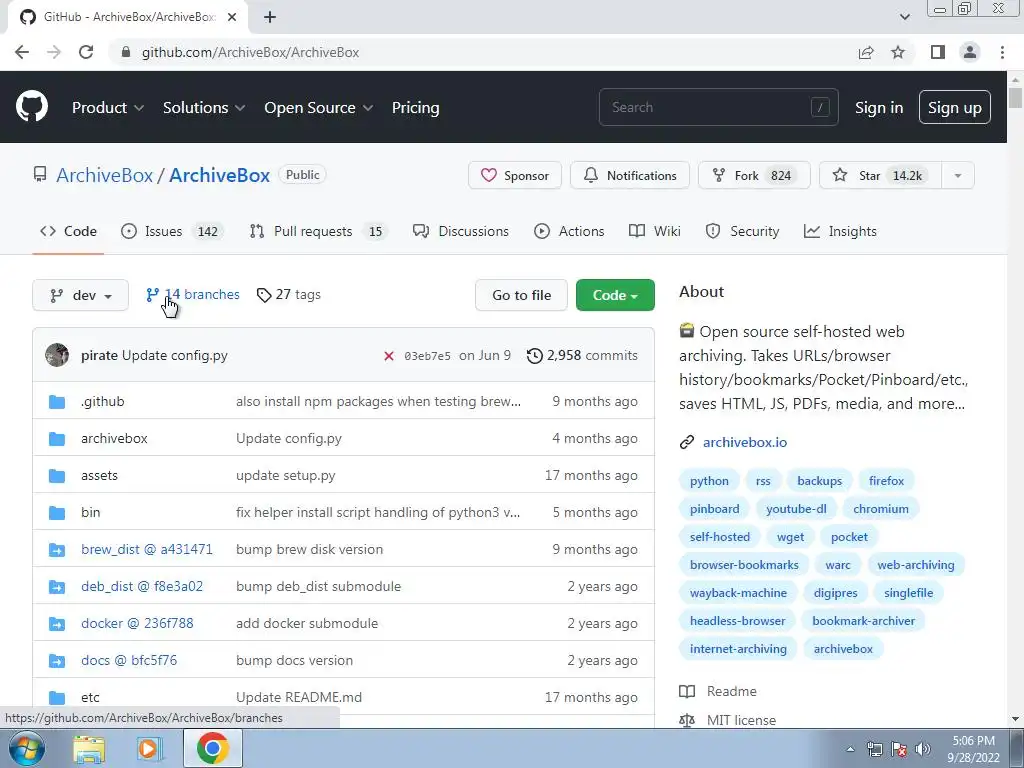The image size is (1024, 768).
Task: Expand the Solutions menu
Action: tap(204, 108)
